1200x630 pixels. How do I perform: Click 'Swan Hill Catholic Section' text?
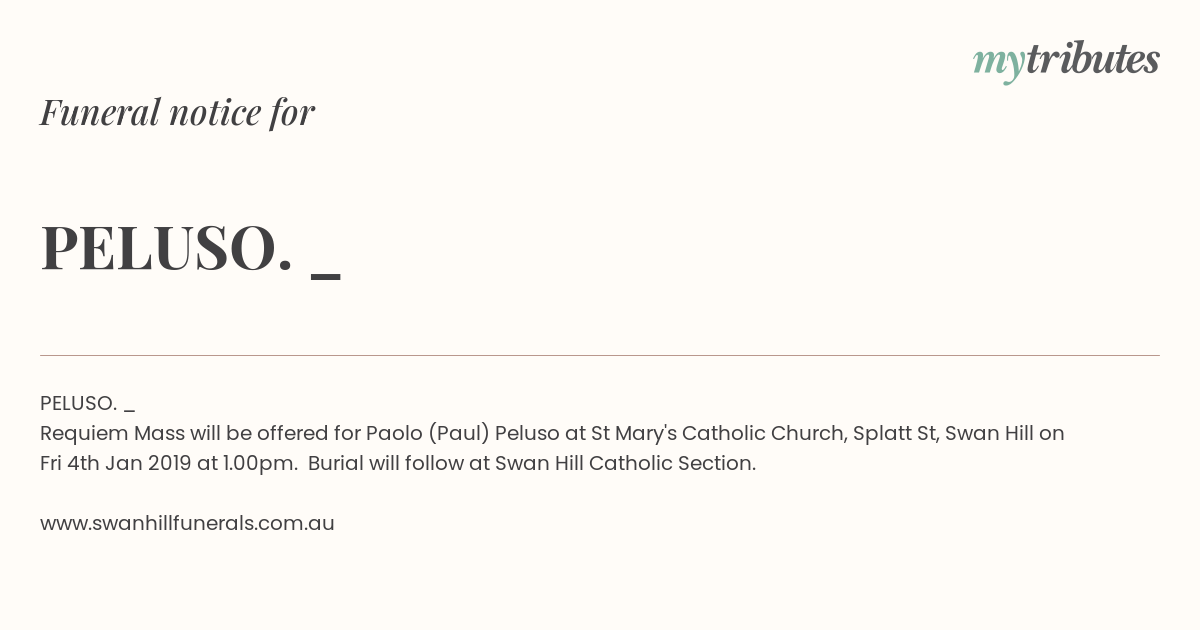click(624, 463)
